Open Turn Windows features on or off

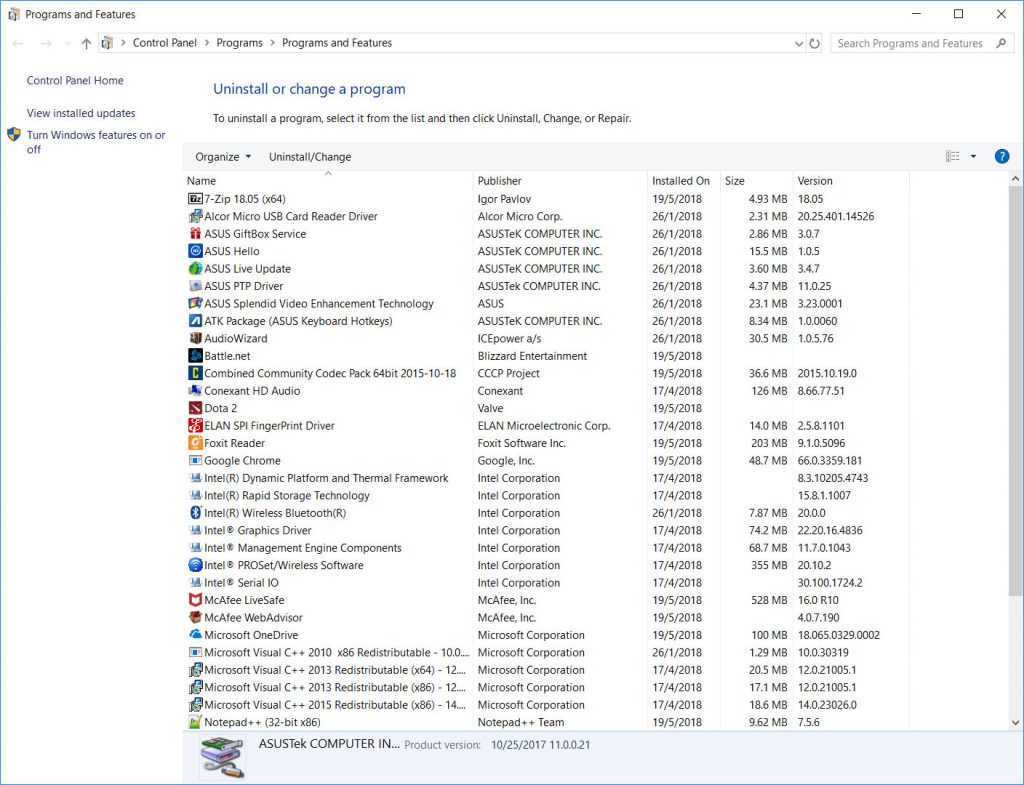click(x=95, y=142)
